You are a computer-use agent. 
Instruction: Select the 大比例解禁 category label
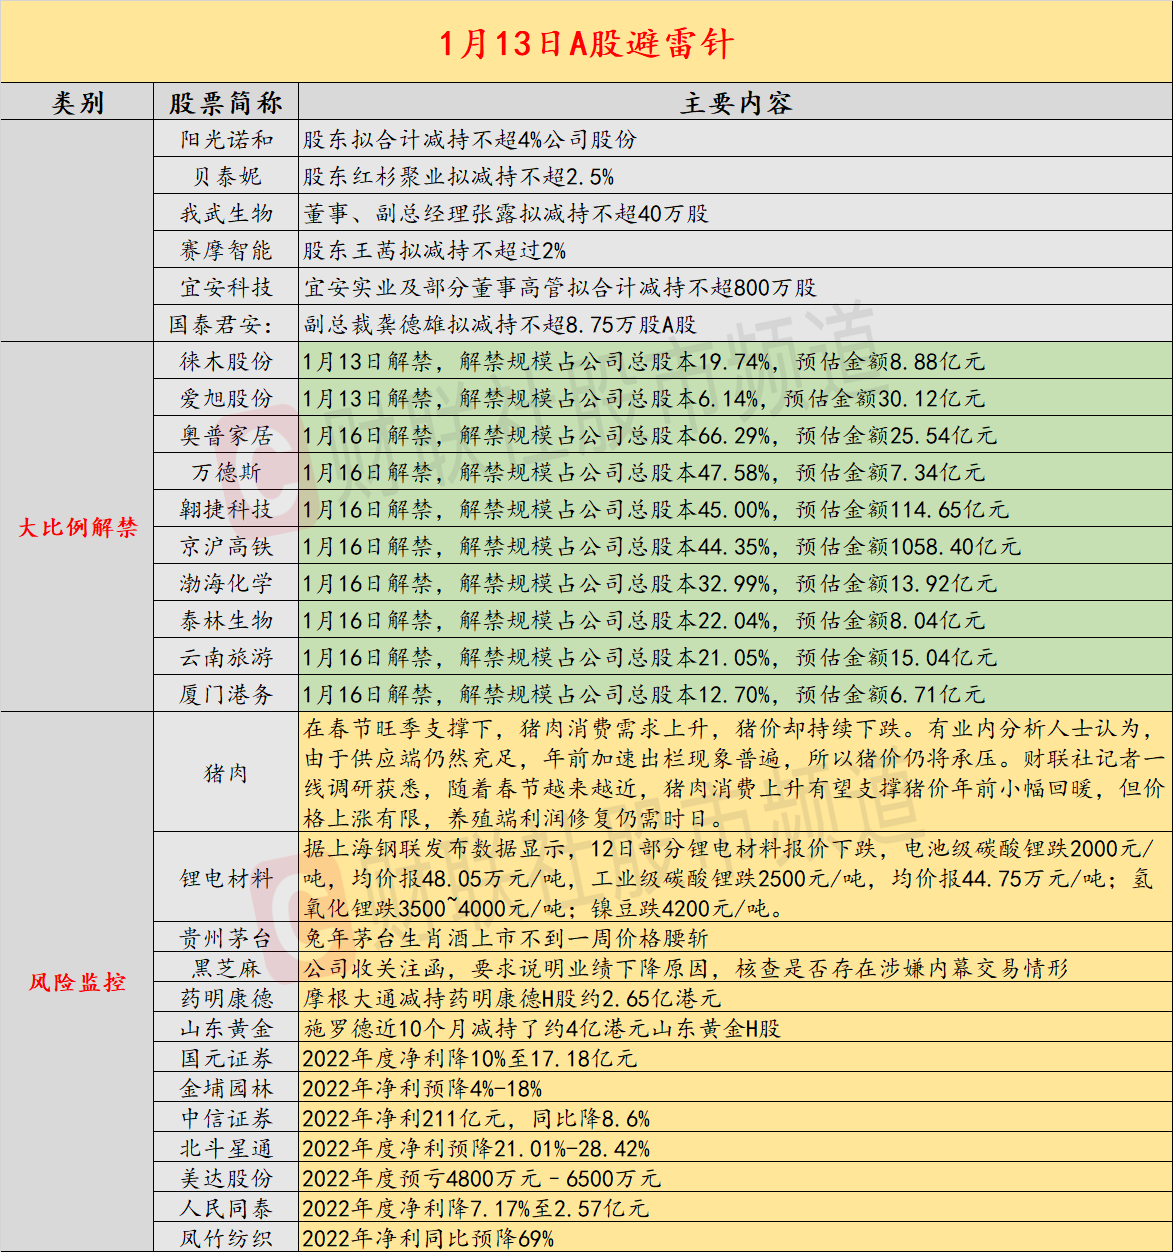tap(78, 527)
